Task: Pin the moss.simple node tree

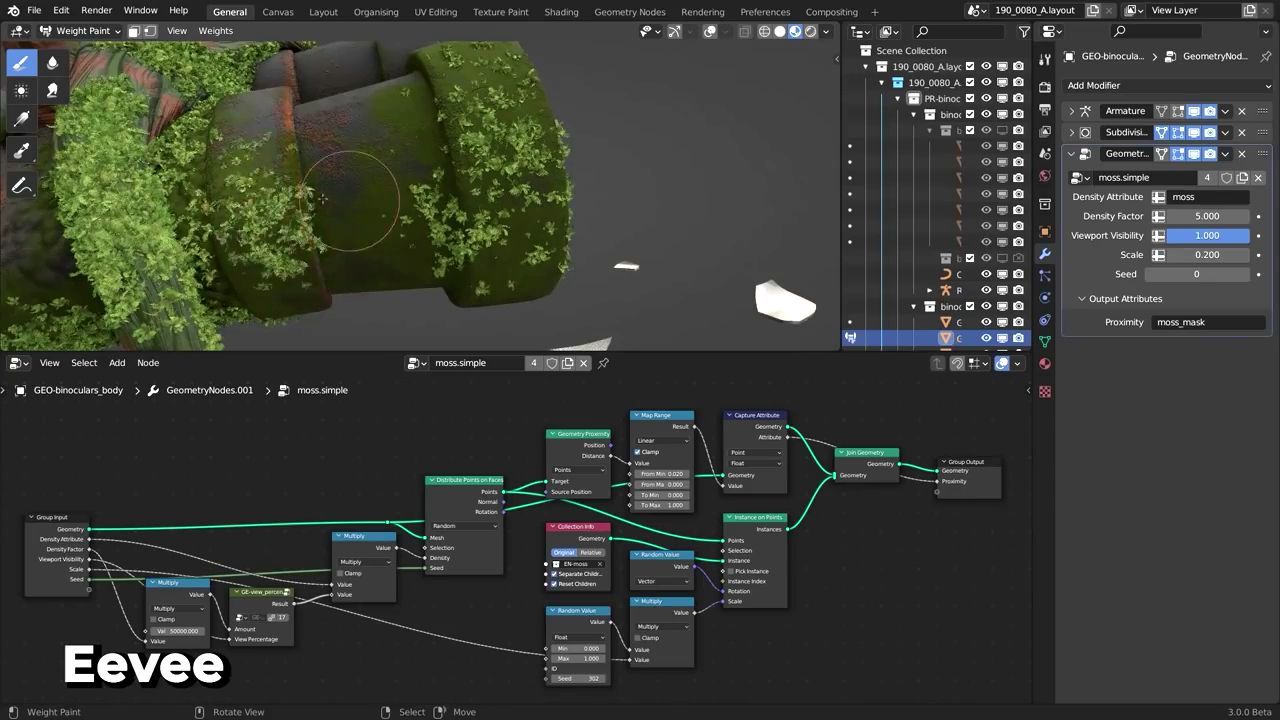Action: click(x=603, y=363)
